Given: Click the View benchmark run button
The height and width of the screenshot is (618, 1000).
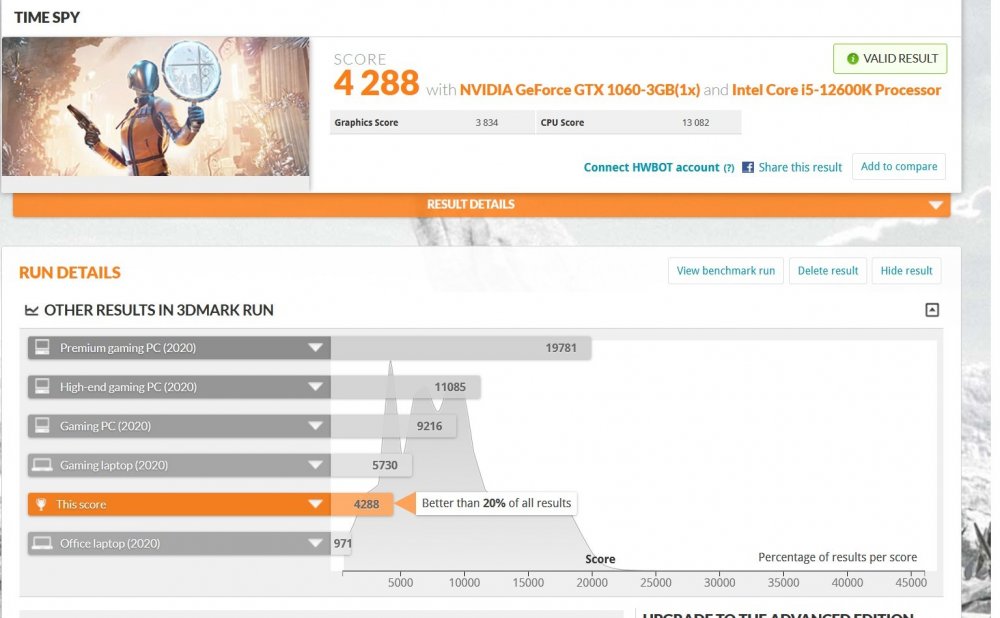Looking at the screenshot, I should (x=725, y=270).
